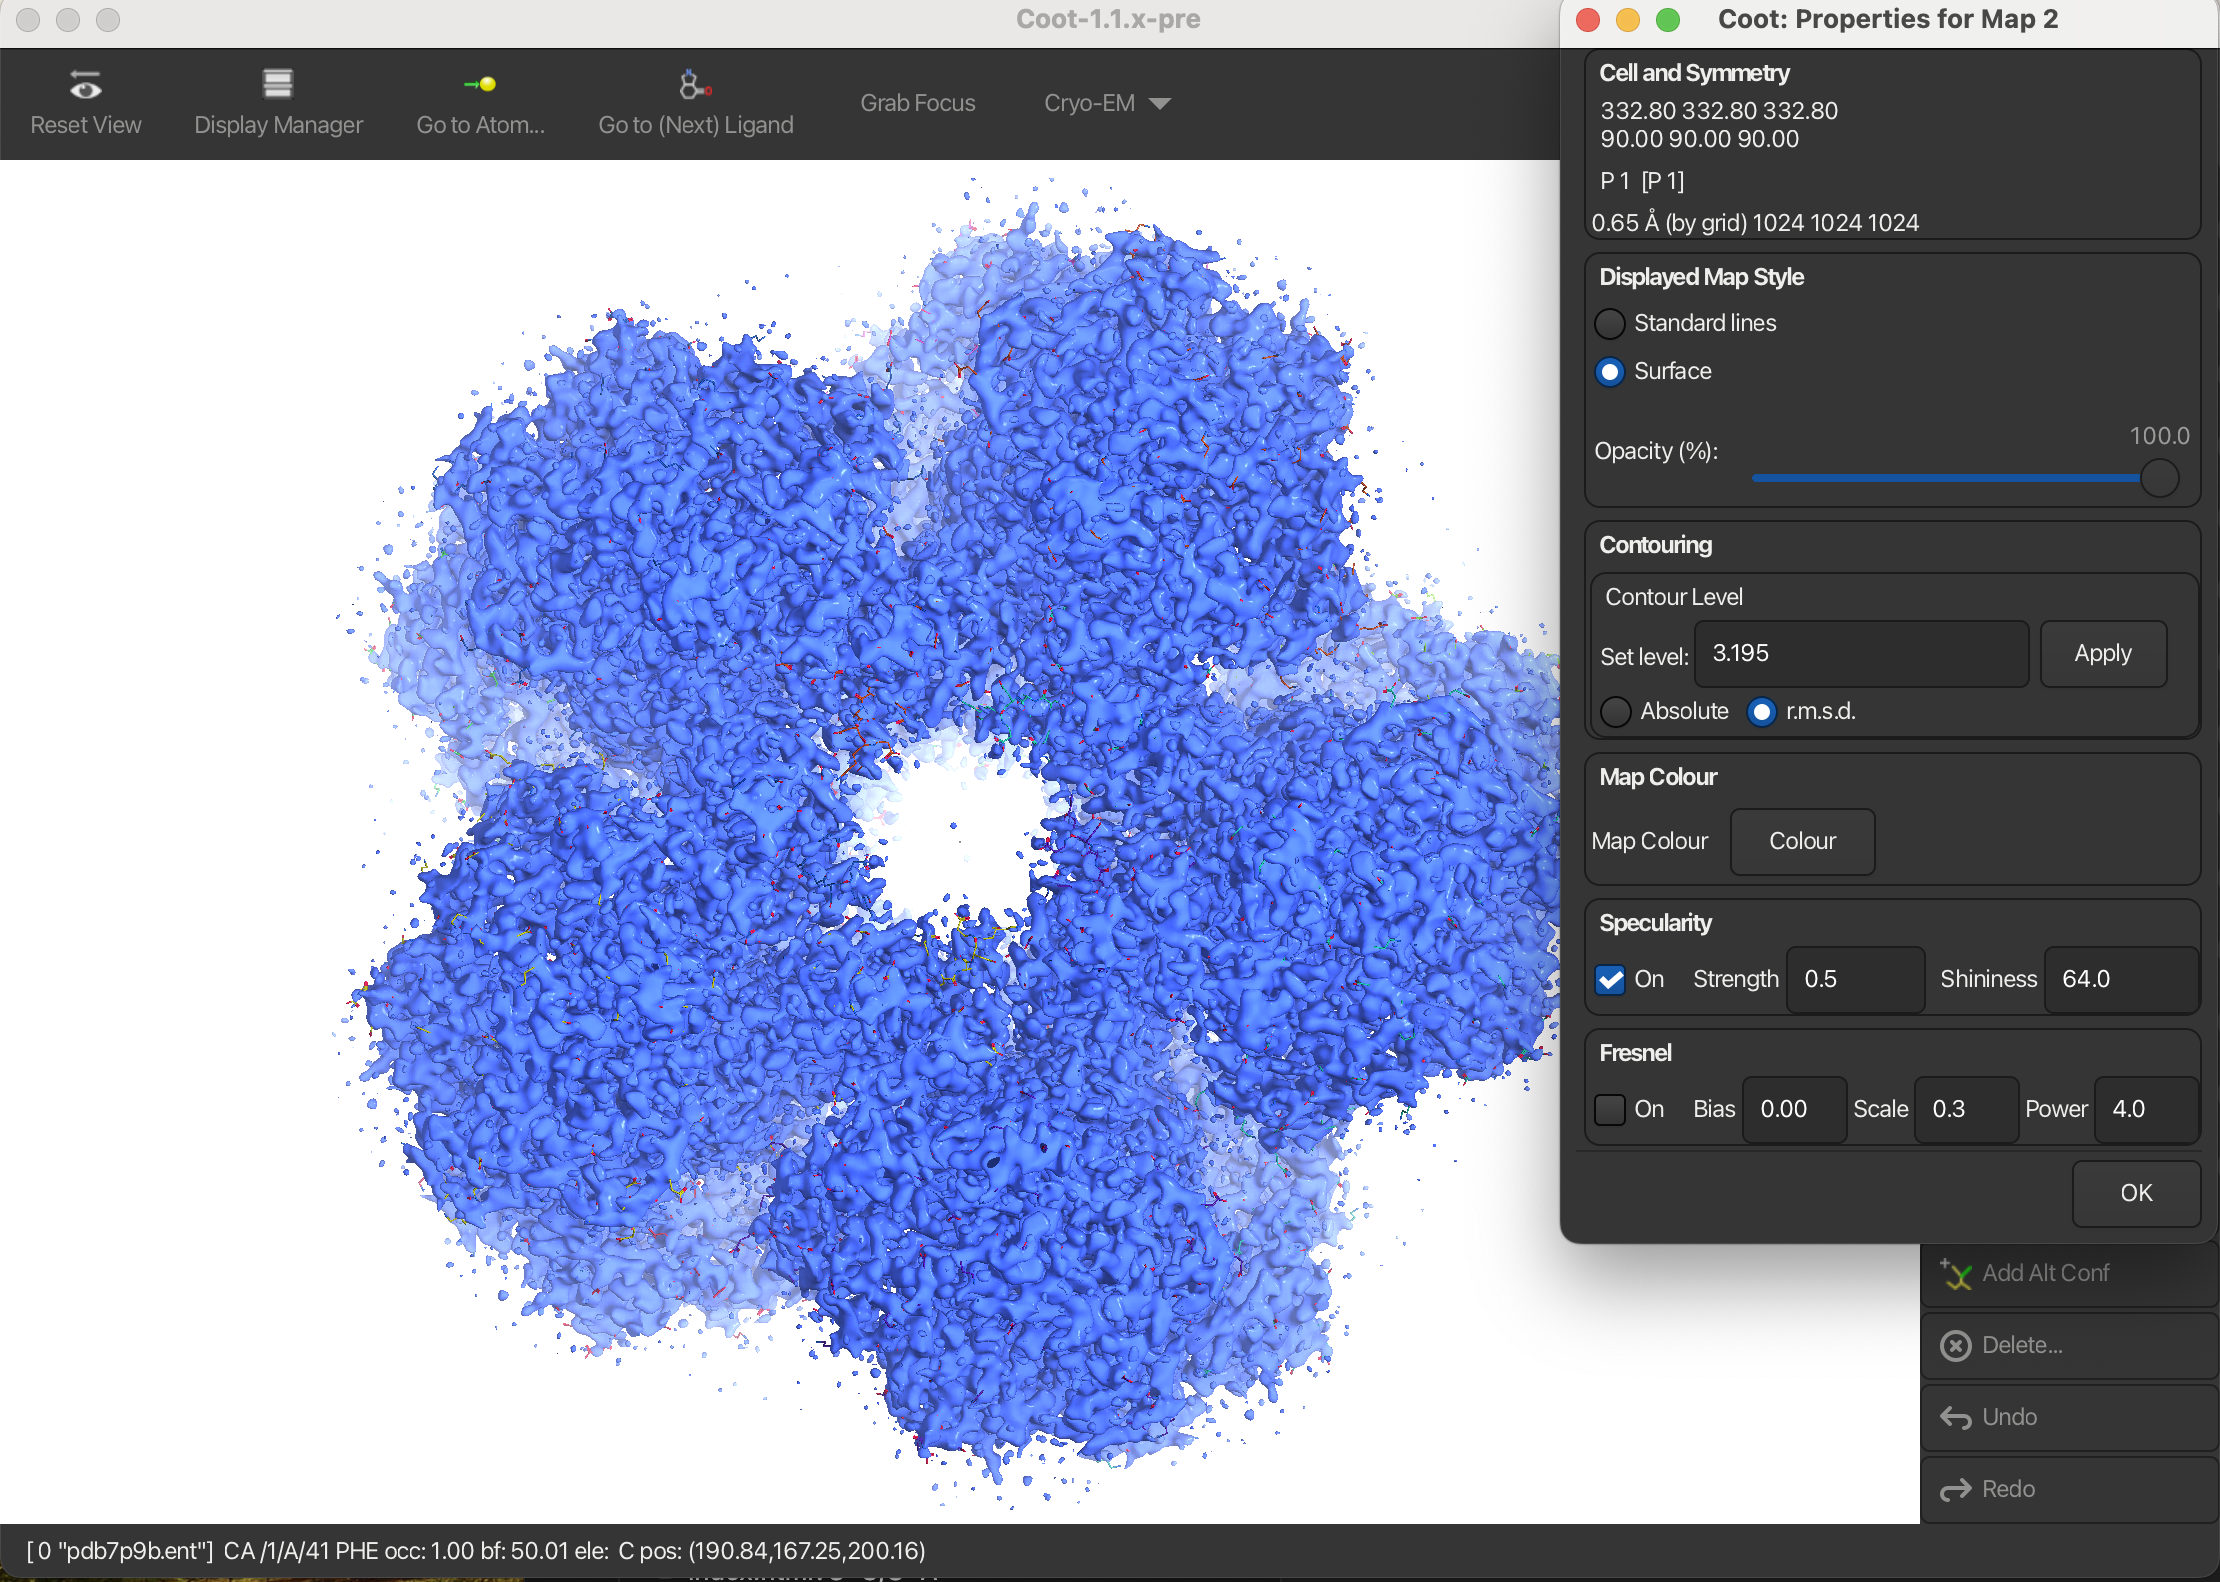This screenshot has height=1582, width=2220.
Task: Click the Add Alt Conf icon
Action: [x=1956, y=1273]
